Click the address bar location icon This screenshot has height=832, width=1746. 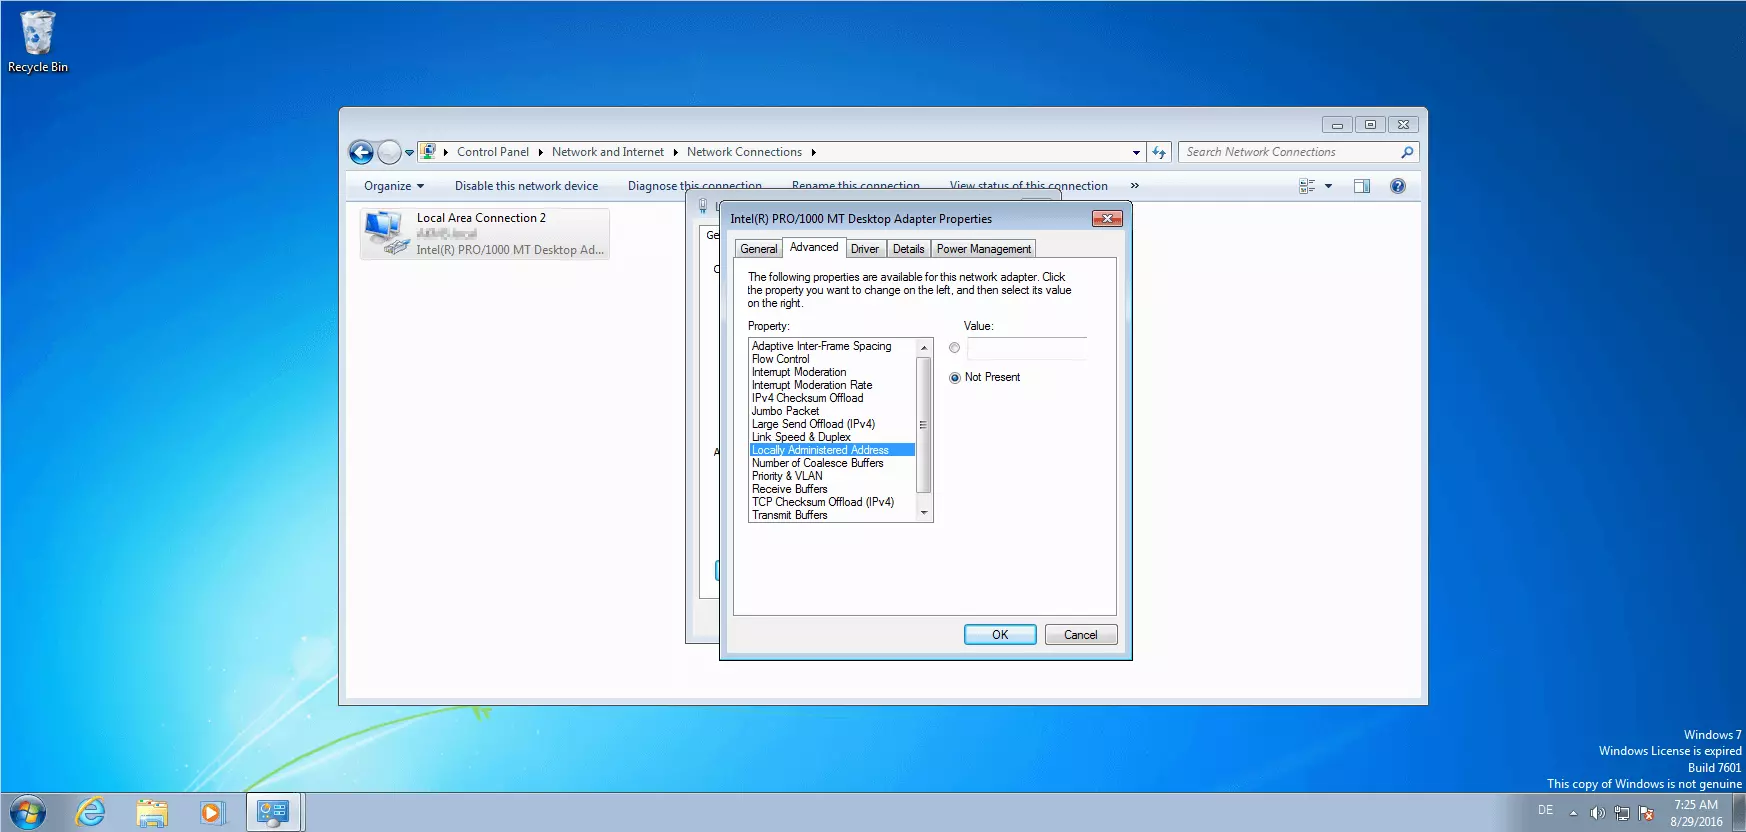(x=428, y=152)
